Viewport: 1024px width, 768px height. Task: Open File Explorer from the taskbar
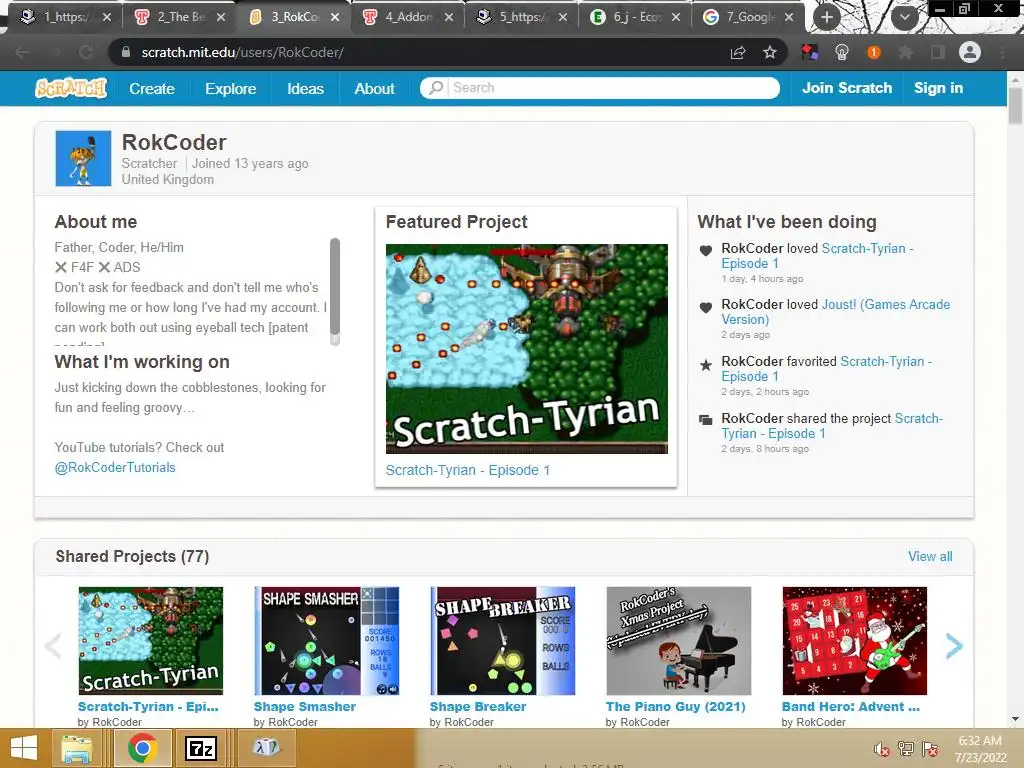click(x=76, y=748)
